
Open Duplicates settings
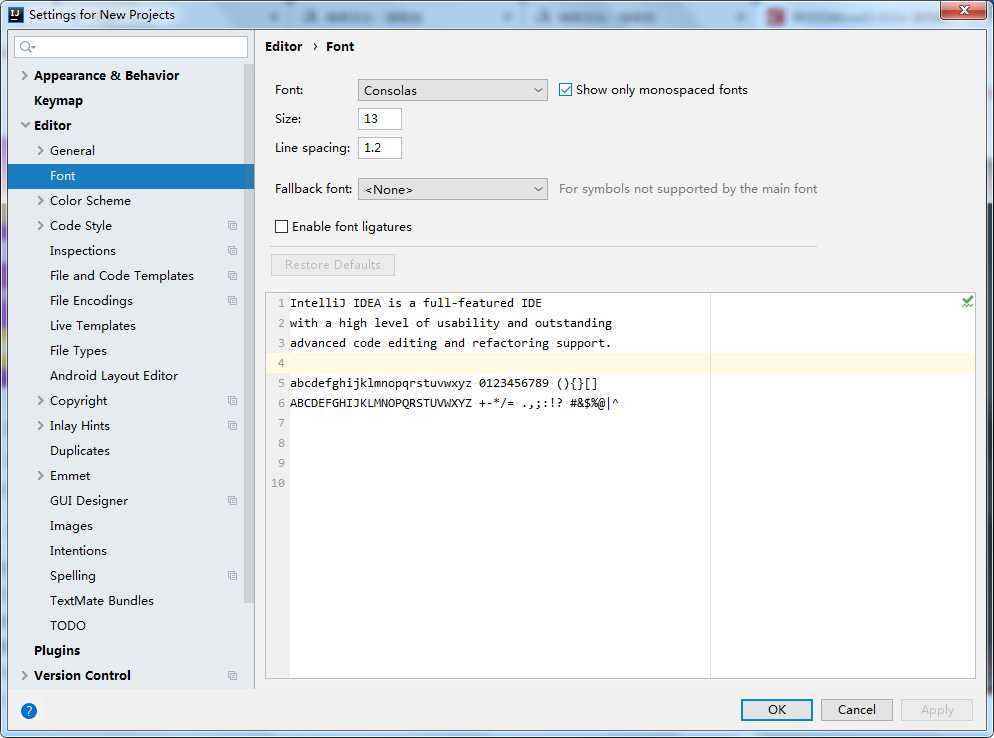80,451
